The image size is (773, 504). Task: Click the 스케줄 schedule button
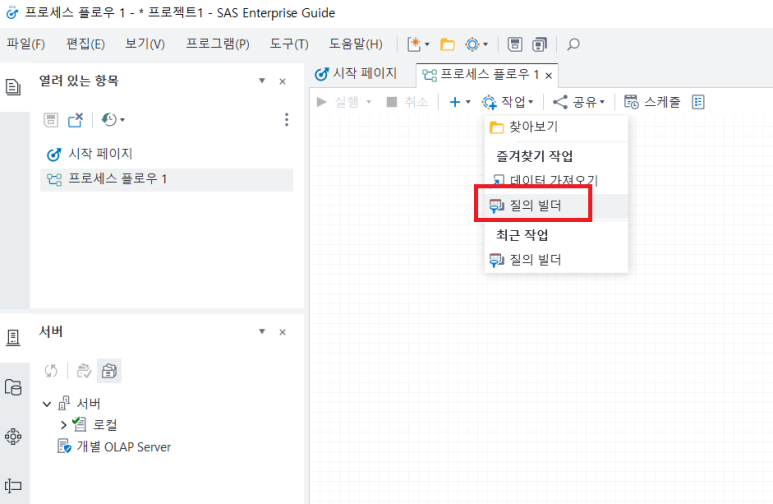(652, 102)
